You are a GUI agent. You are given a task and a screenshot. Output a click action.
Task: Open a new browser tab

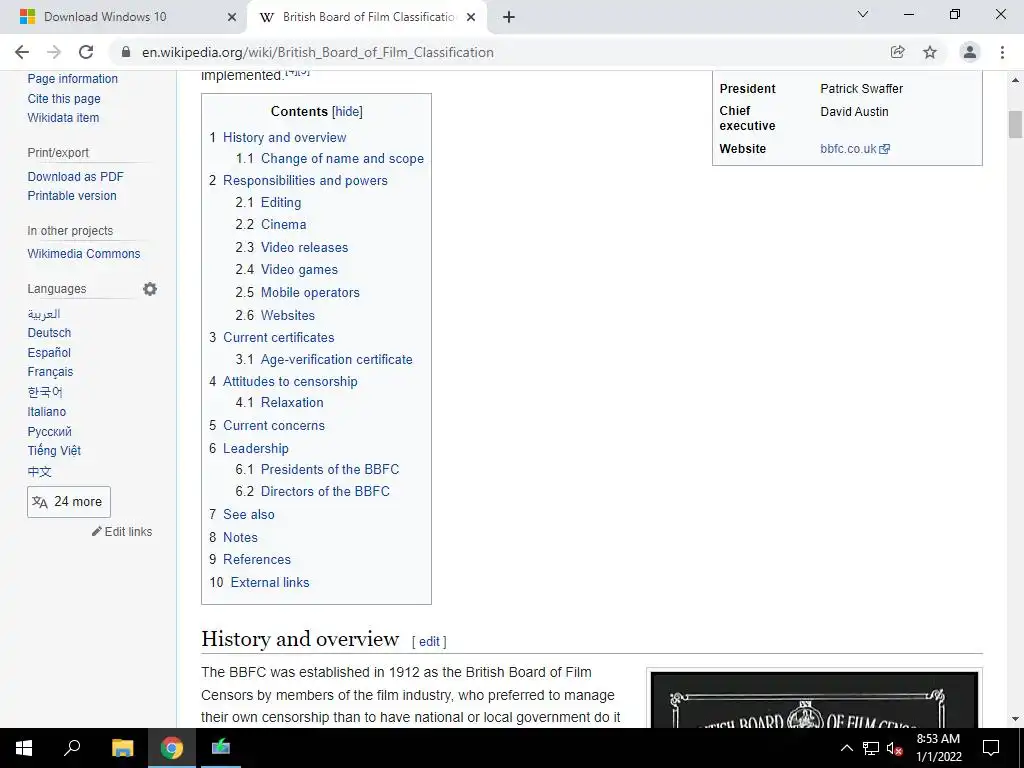coord(509,17)
